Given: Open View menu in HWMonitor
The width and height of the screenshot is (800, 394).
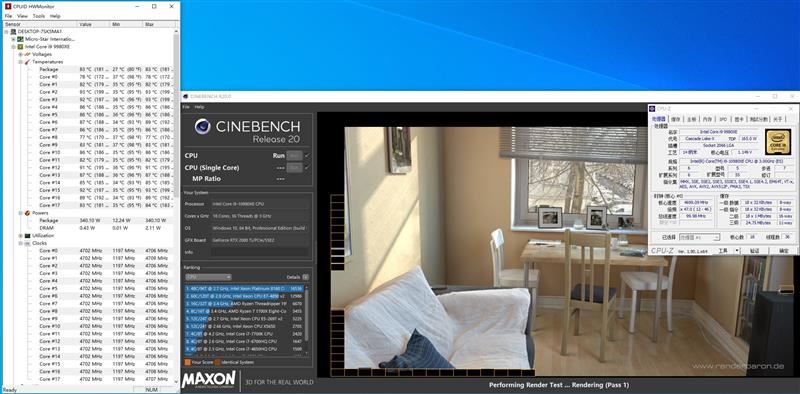Looking at the screenshot, I should point(22,16).
